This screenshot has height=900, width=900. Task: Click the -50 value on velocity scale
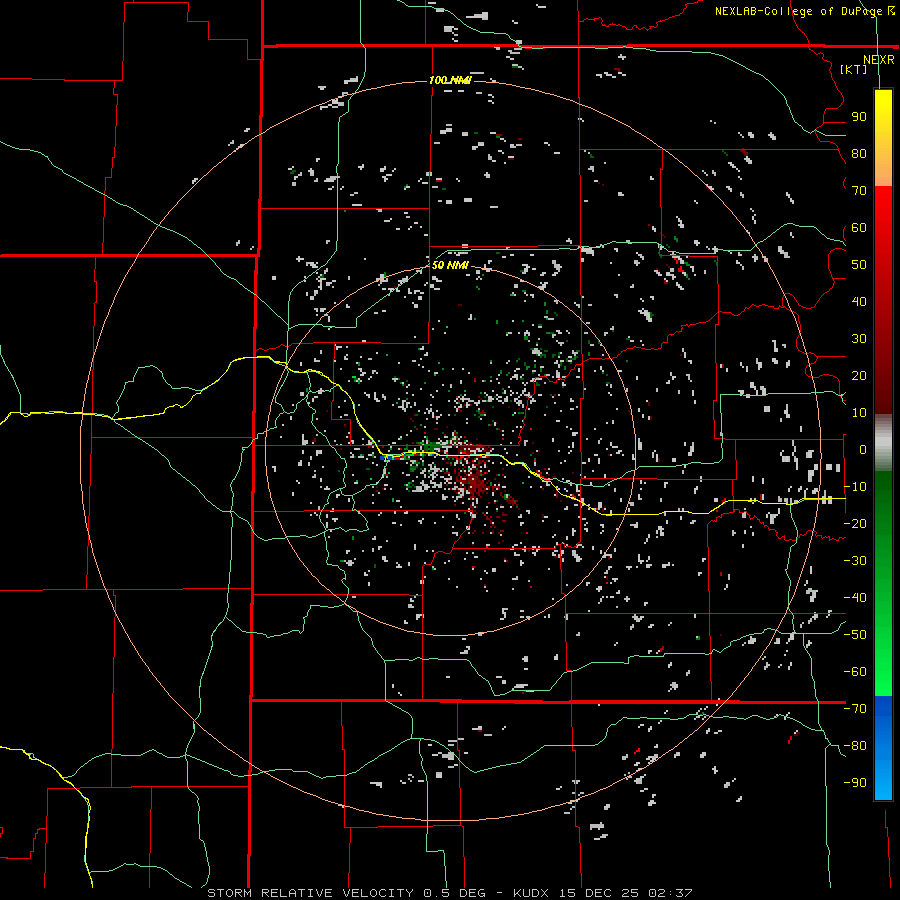point(855,635)
